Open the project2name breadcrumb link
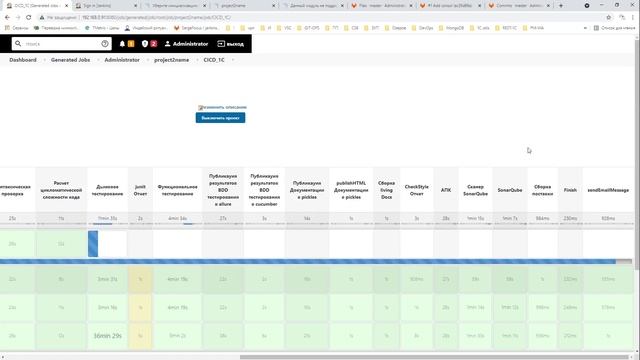 tap(171, 60)
